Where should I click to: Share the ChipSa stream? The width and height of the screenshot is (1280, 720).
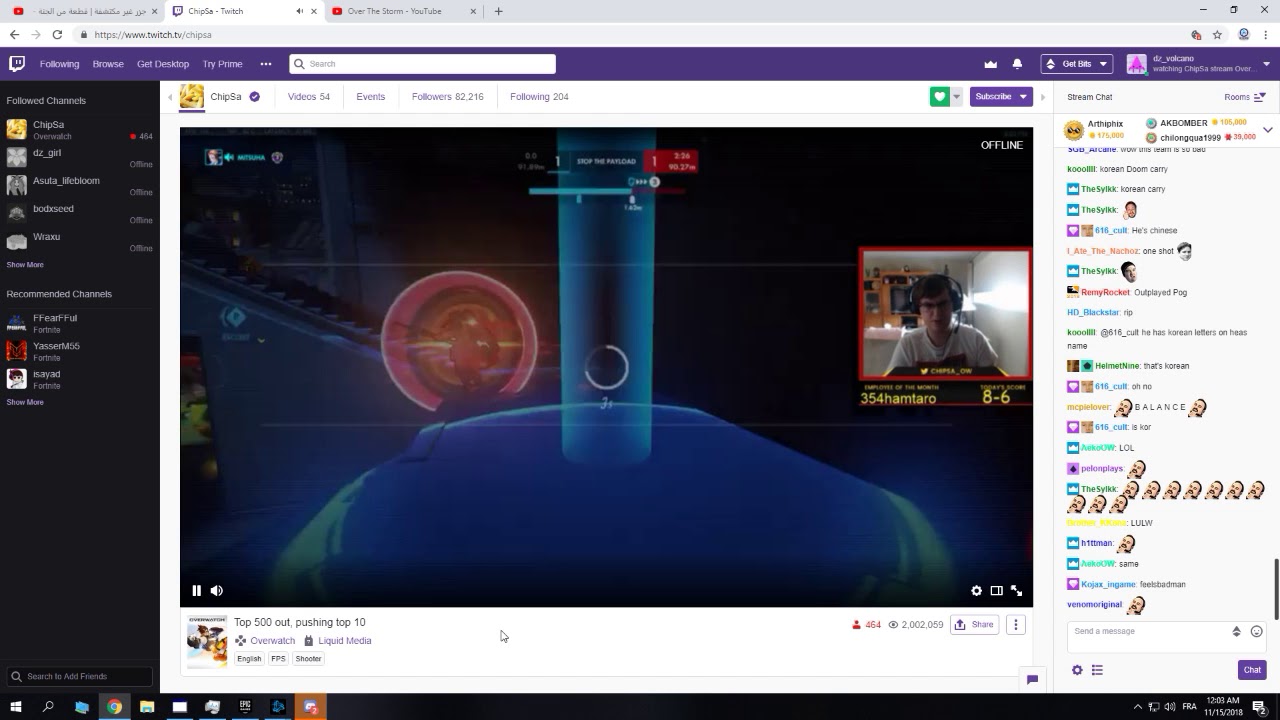coord(974,625)
